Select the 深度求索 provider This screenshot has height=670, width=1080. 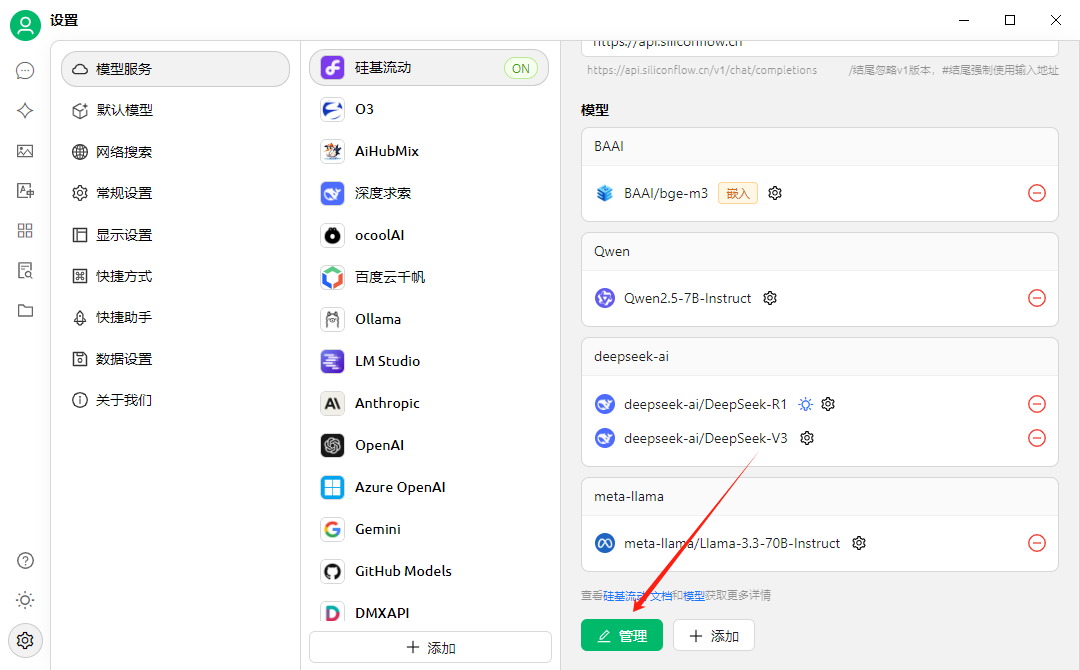point(429,193)
